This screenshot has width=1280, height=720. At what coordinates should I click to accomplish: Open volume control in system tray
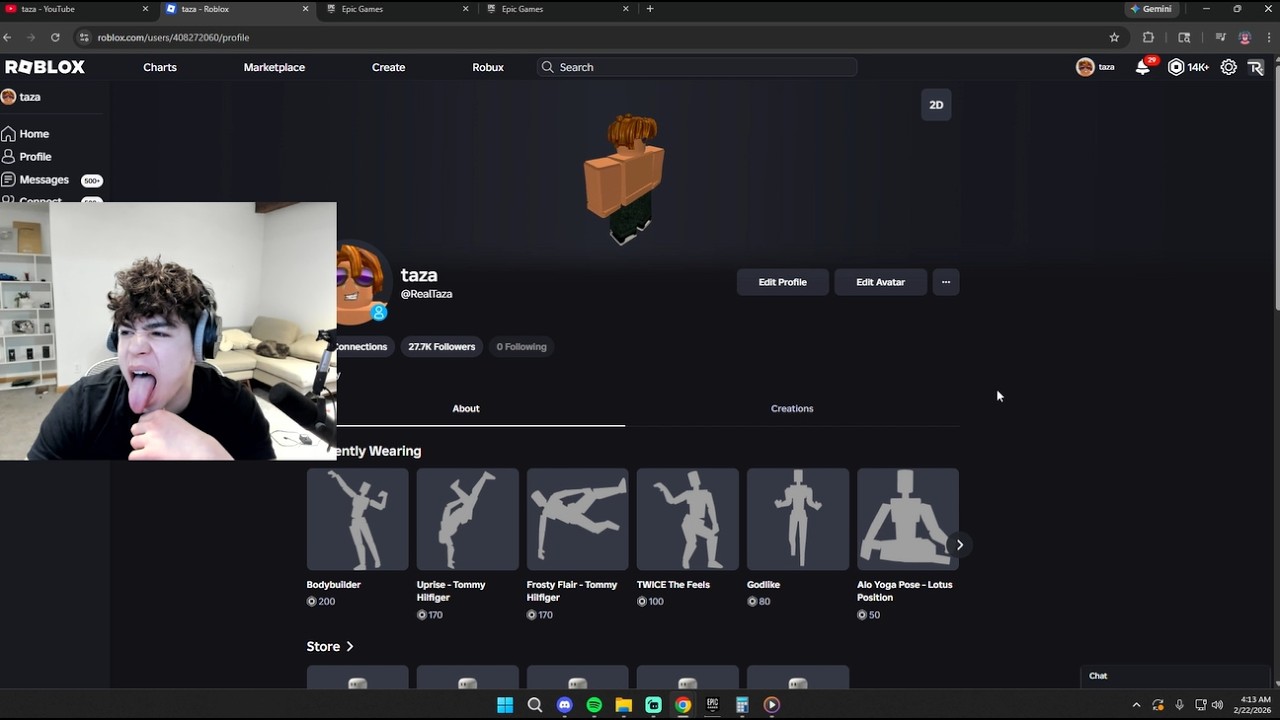coord(1217,705)
